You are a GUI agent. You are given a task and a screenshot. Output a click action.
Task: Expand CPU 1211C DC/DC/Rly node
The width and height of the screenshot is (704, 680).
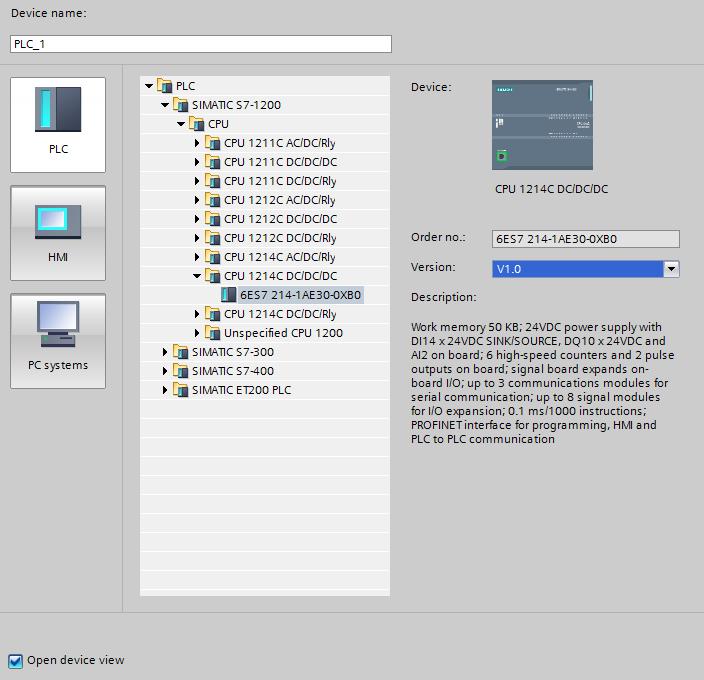click(197, 181)
